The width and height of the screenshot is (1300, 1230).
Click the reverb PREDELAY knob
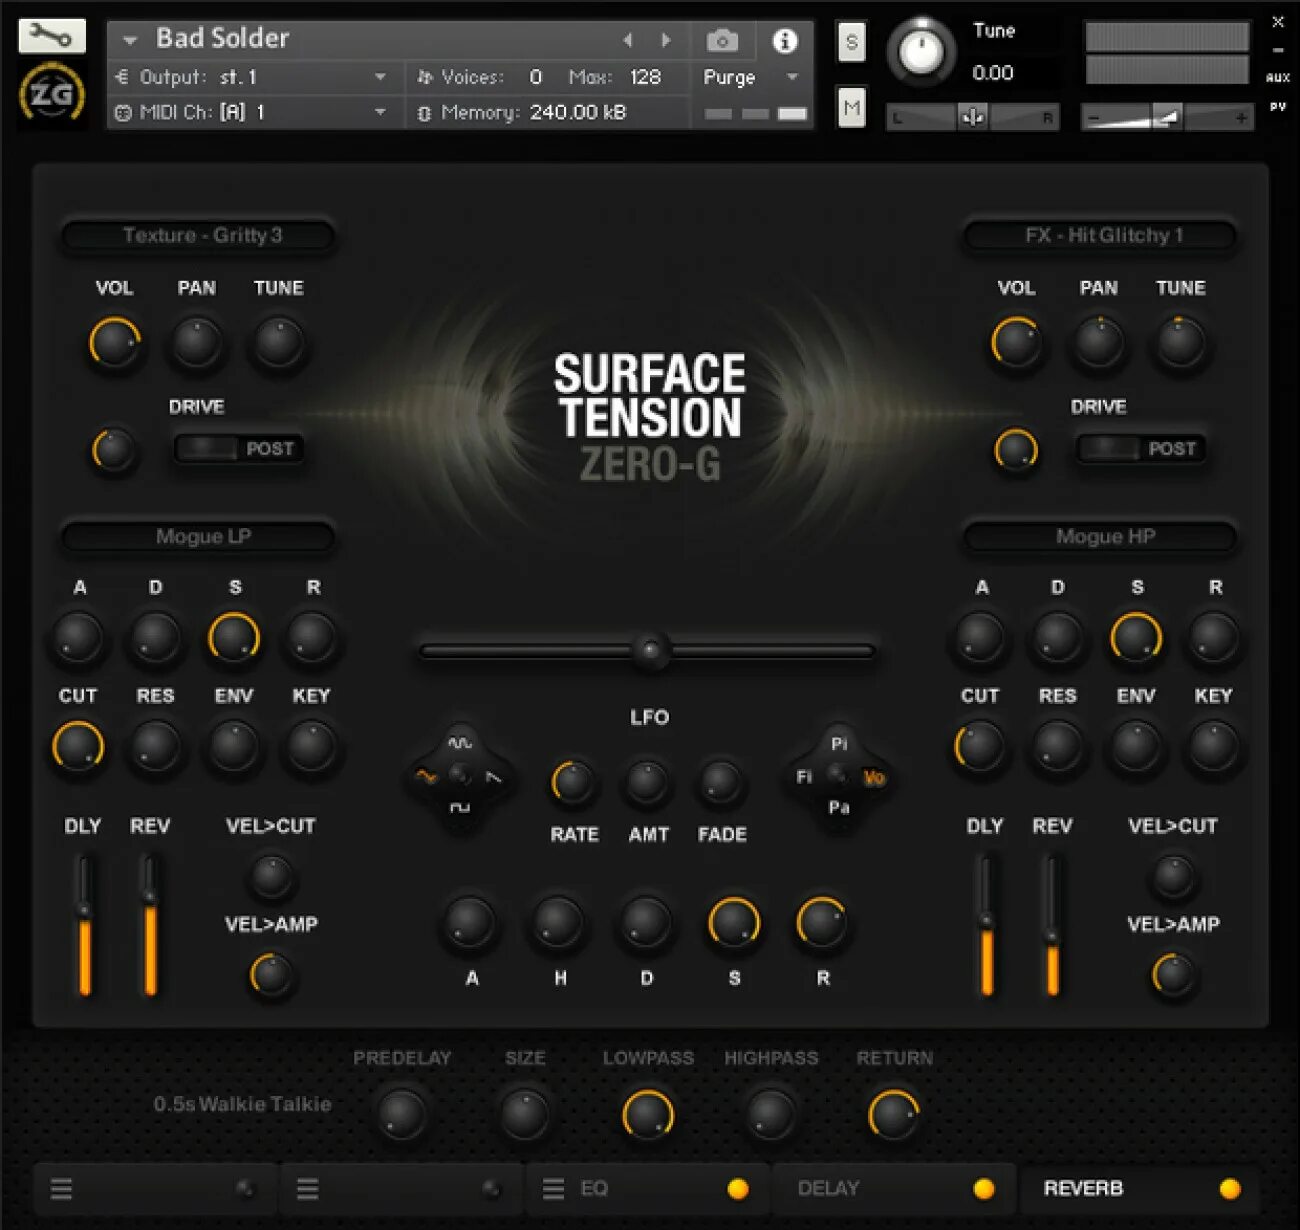(x=401, y=1114)
